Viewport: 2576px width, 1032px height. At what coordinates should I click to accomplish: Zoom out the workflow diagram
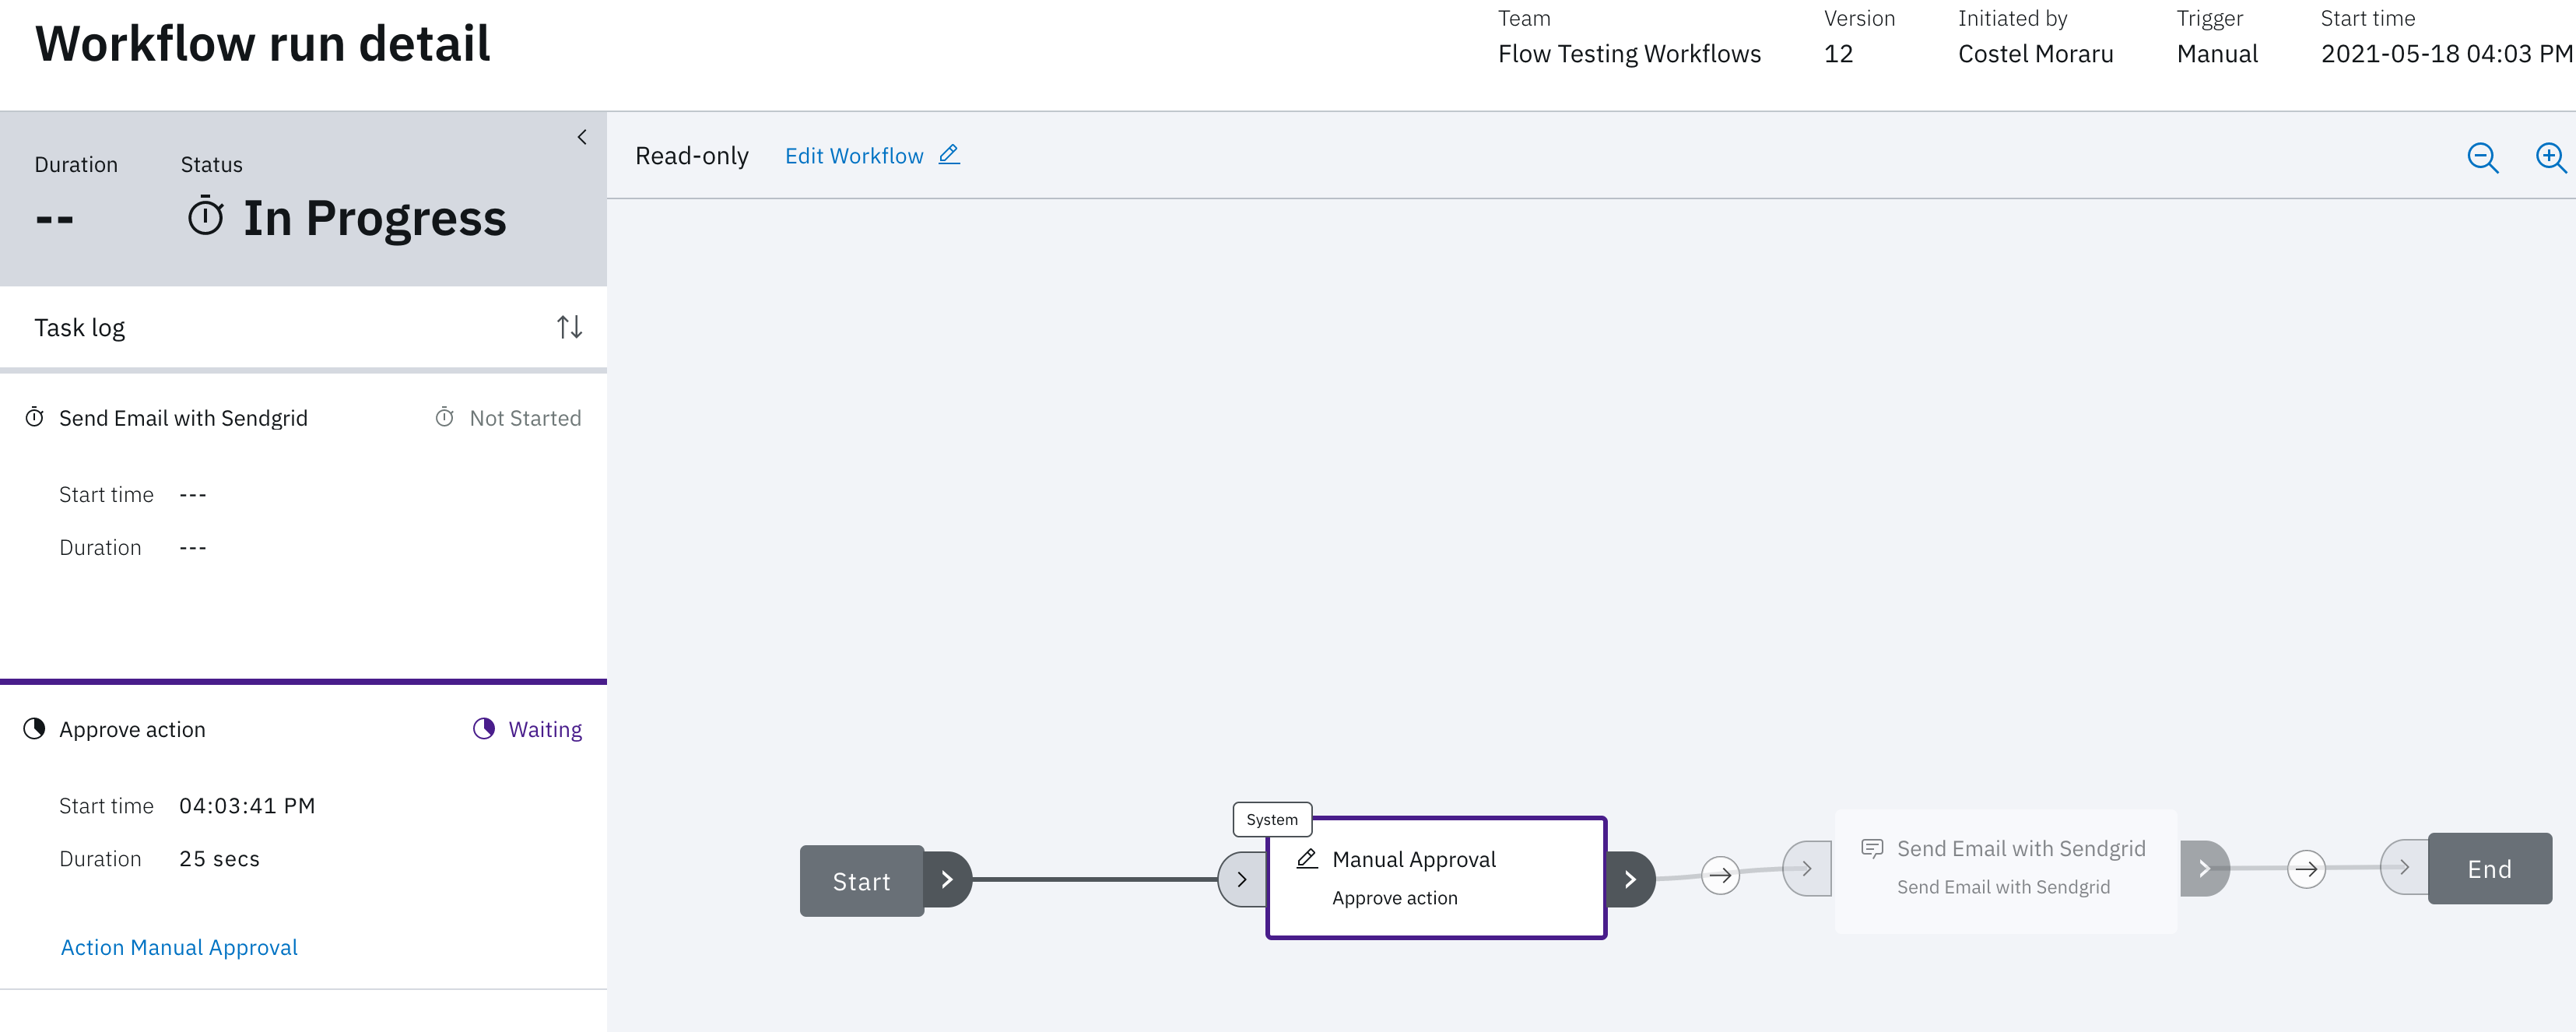point(2482,157)
